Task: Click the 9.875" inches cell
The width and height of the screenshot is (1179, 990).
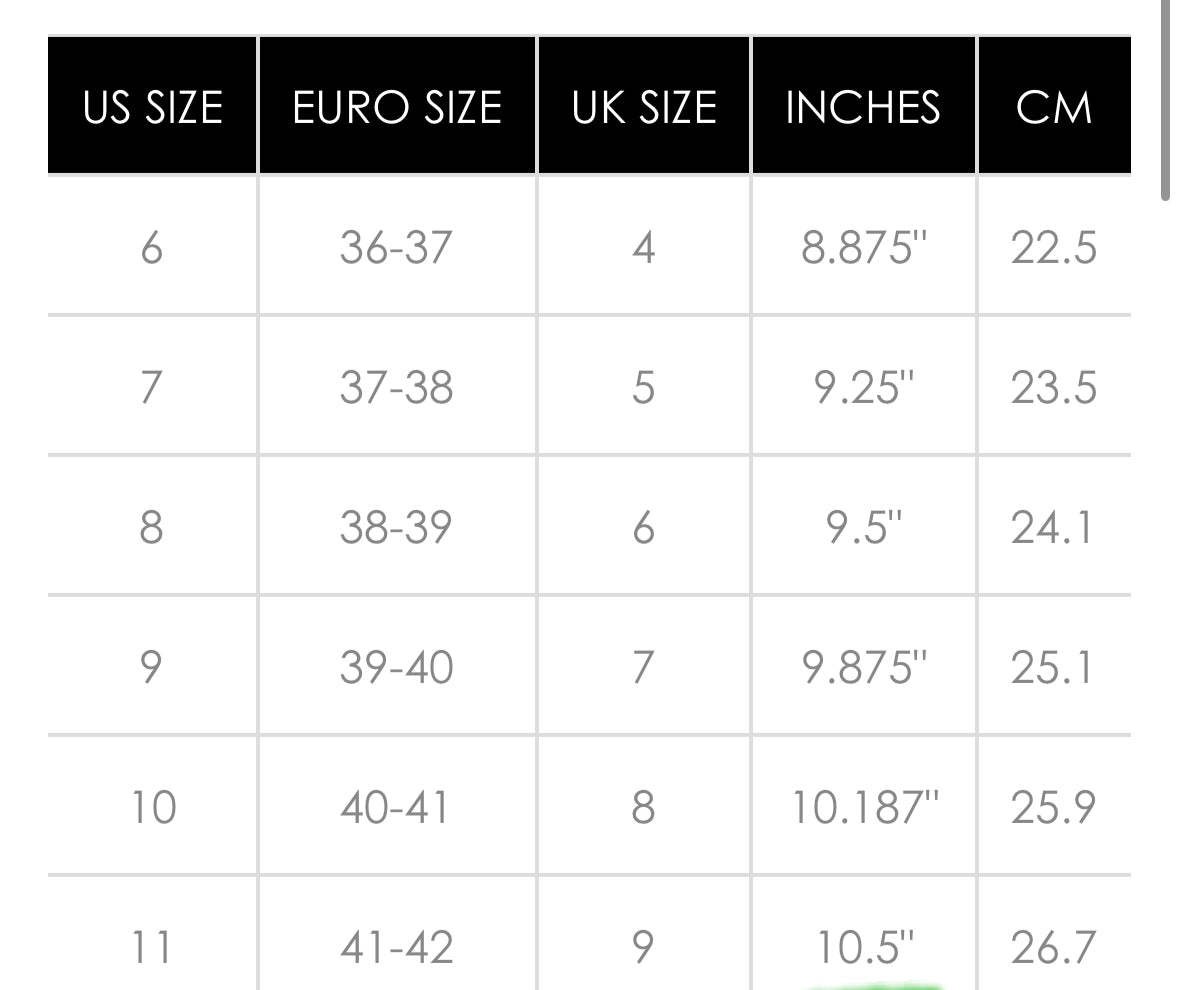Action: pos(864,667)
